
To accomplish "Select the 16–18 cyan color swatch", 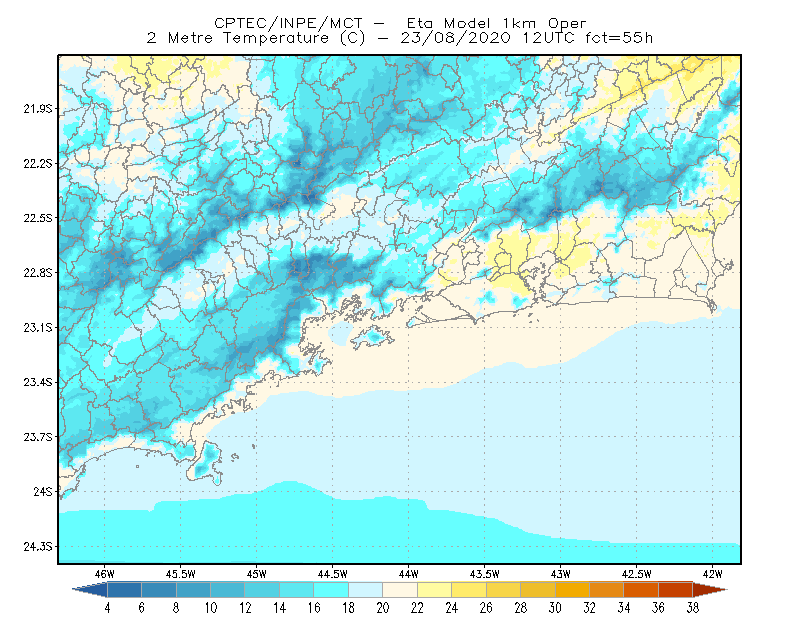I will click(x=331, y=590).
